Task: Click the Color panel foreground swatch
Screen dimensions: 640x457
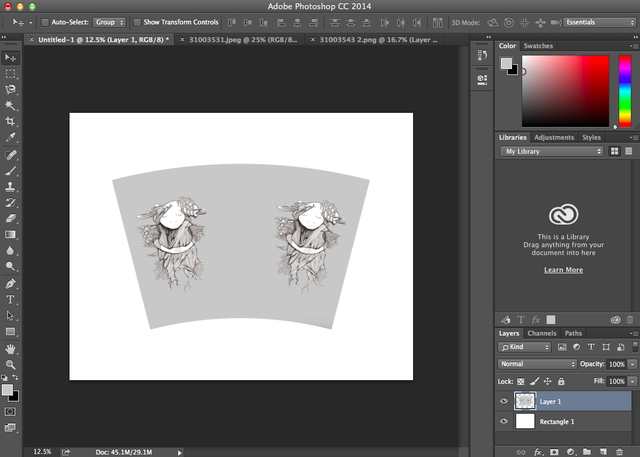Action: tap(506, 63)
